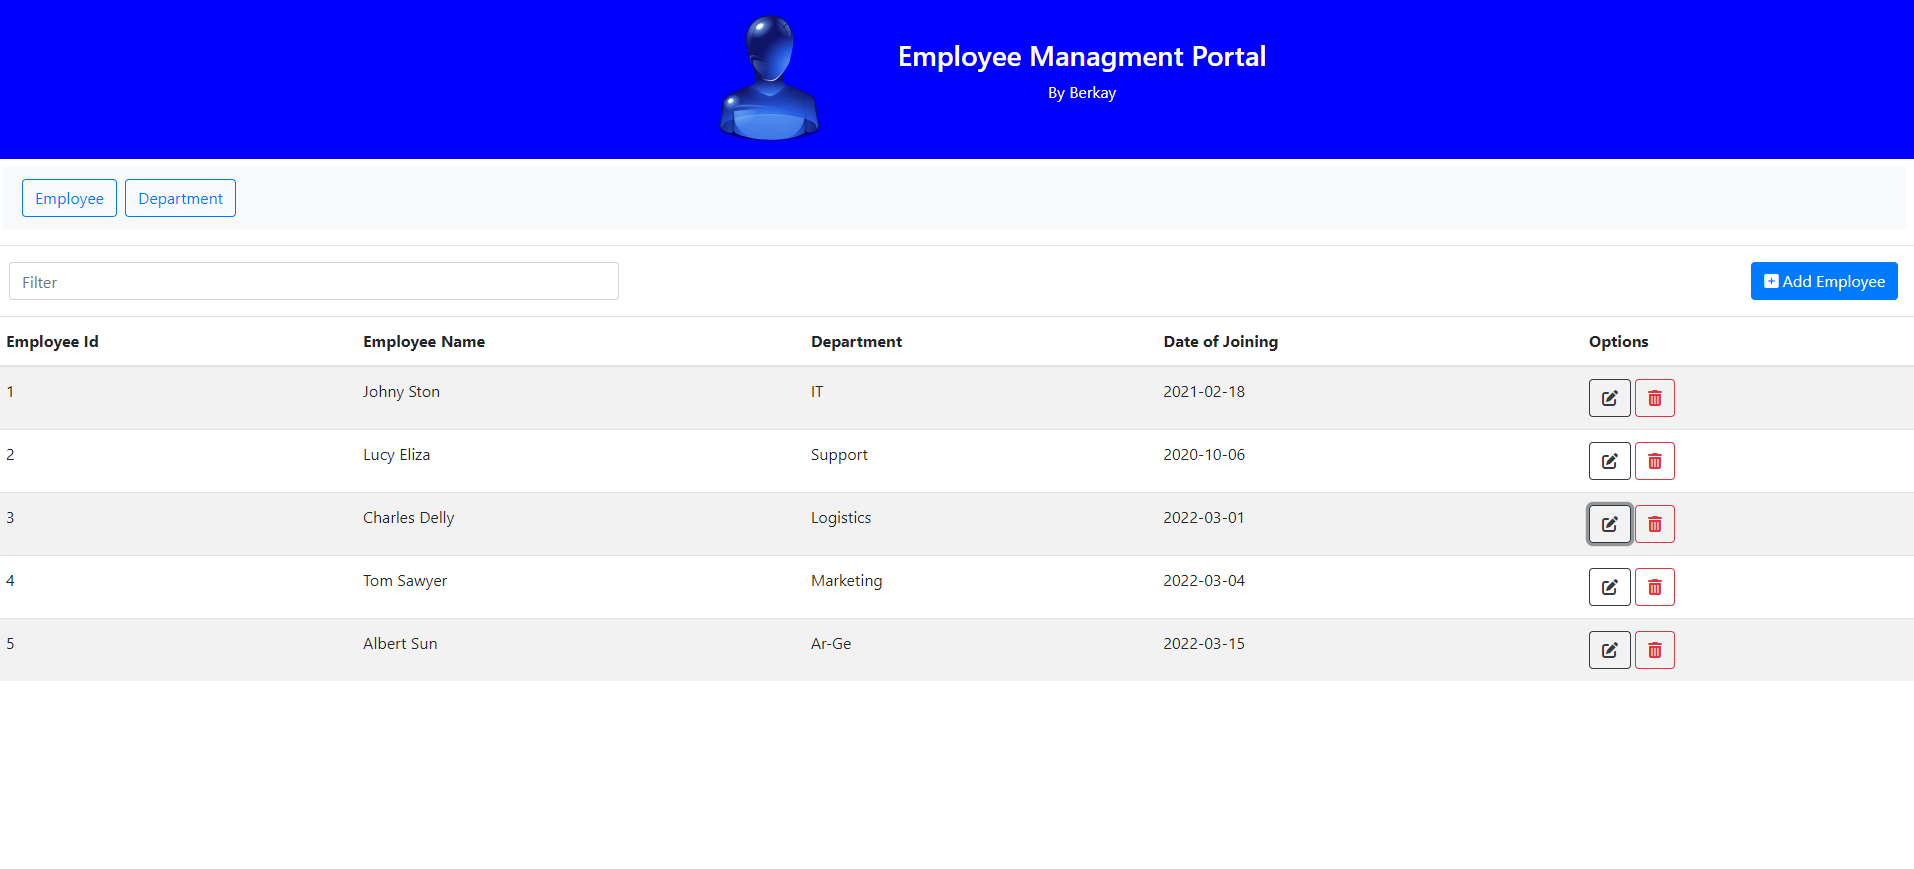Viewport: 1914px width, 869px height.
Task: Delete employee Lucy Eliza
Action: coord(1654,461)
